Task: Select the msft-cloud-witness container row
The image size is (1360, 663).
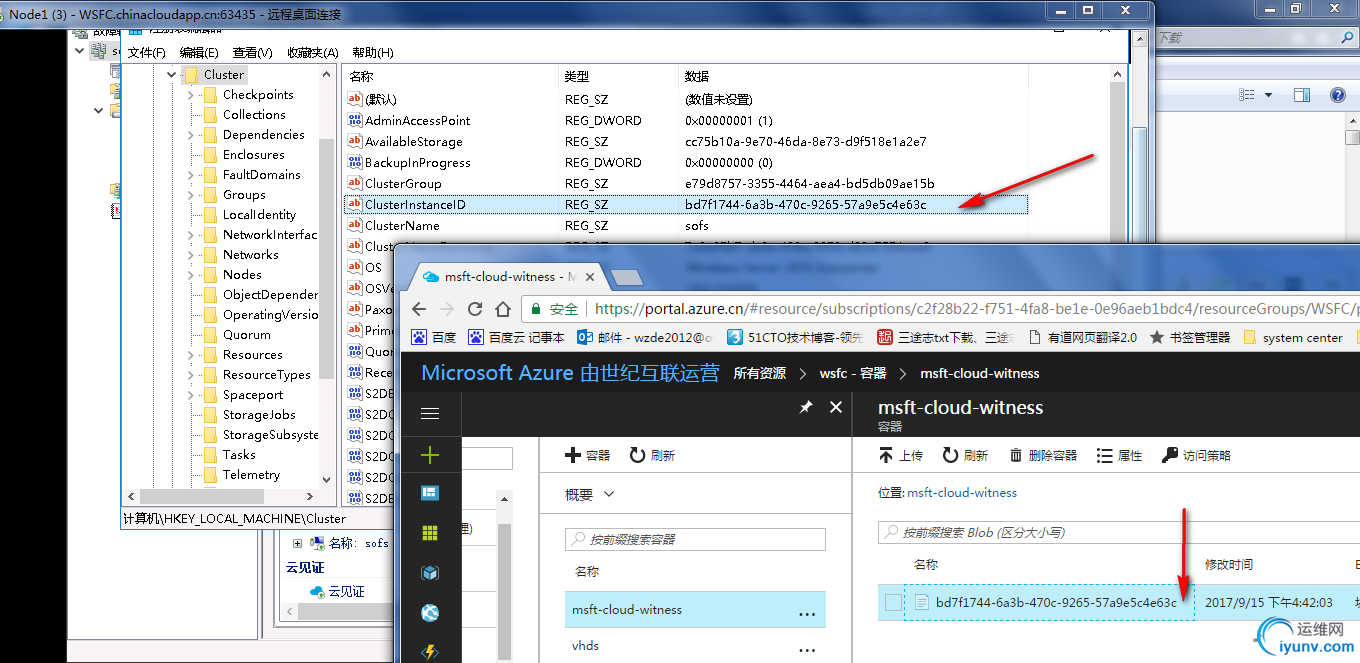Action: coord(695,609)
